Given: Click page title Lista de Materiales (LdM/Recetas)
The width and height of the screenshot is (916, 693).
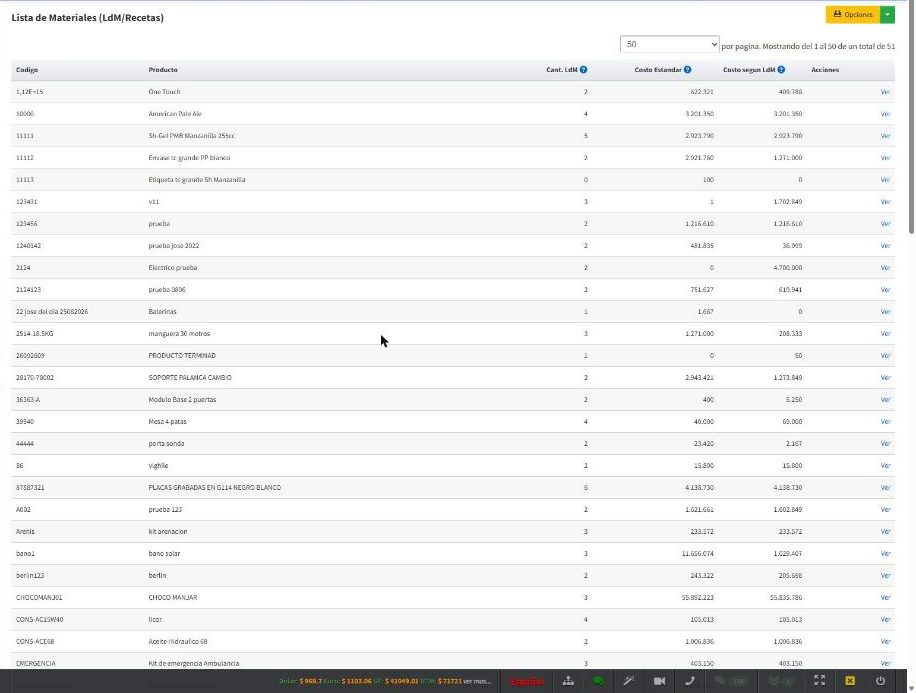Looking at the screenshot, I should click(88, 18).
